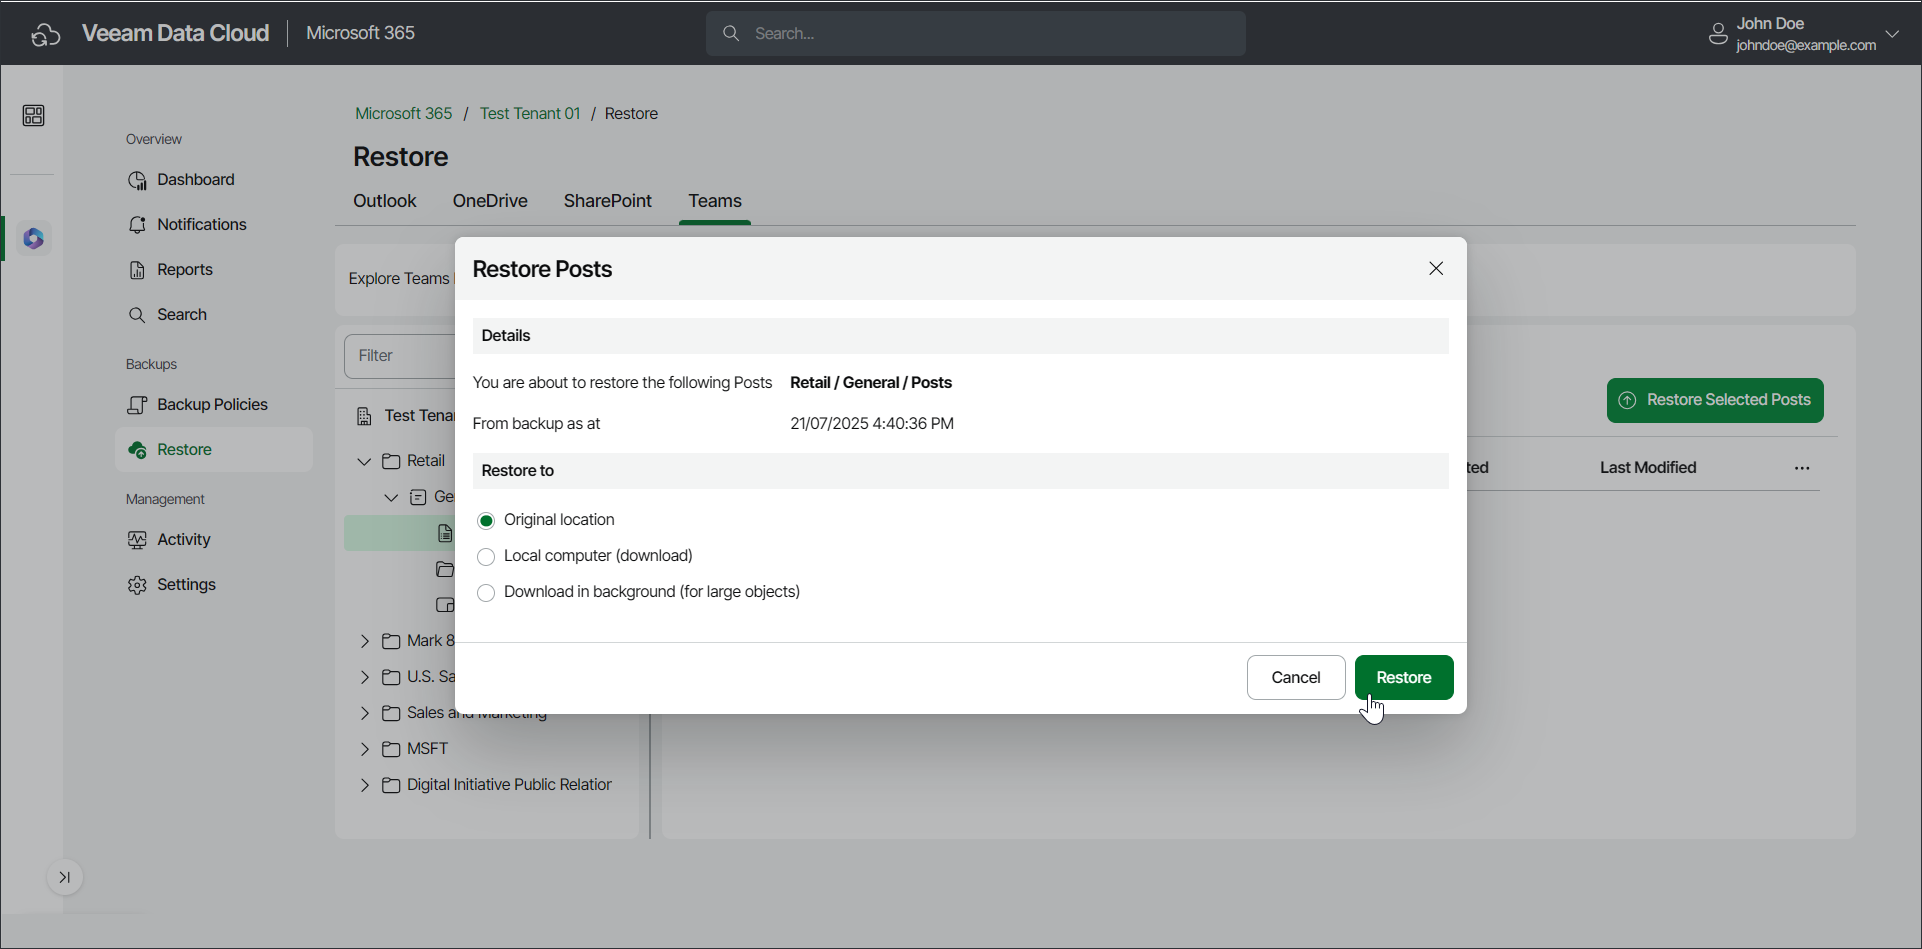
Task: Click Restore Selected Posts button
Action: point(1715,400)
